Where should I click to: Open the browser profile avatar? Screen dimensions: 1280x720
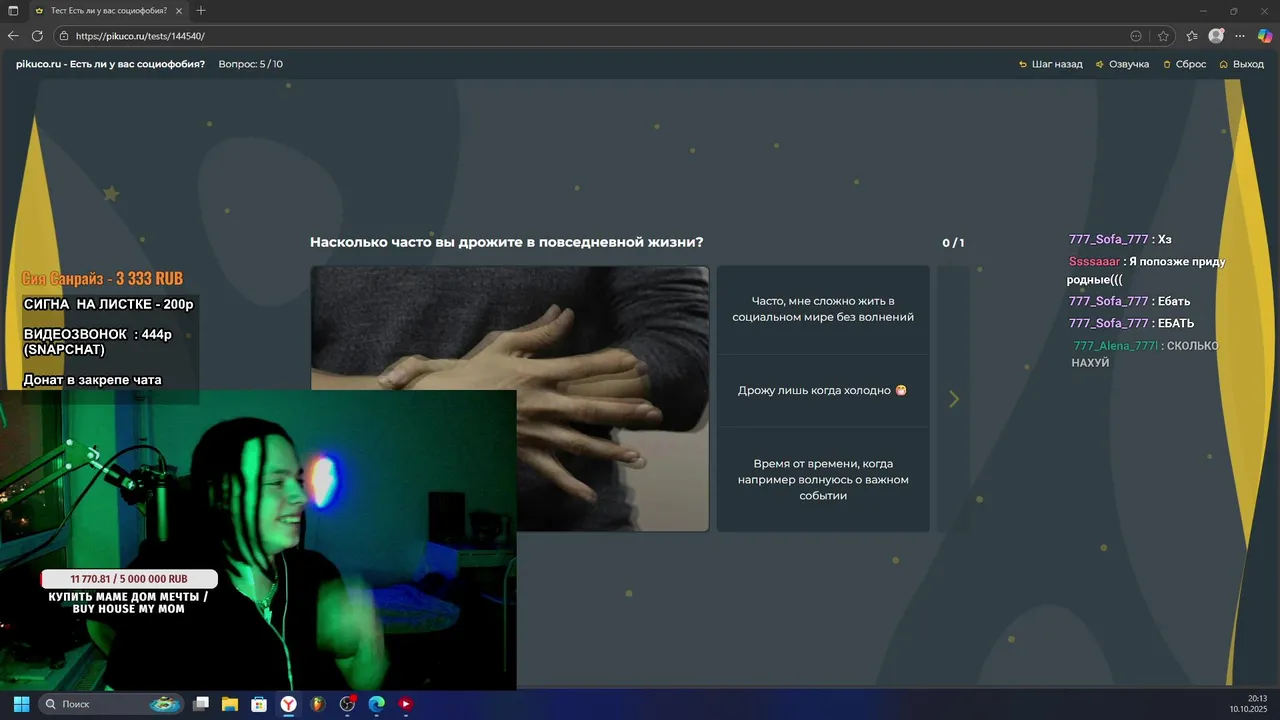(x=1216, y=36)
